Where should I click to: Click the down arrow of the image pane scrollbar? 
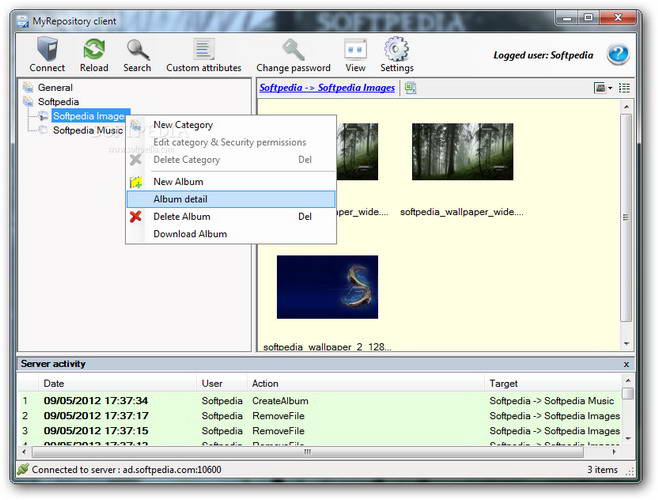(627, 343)
